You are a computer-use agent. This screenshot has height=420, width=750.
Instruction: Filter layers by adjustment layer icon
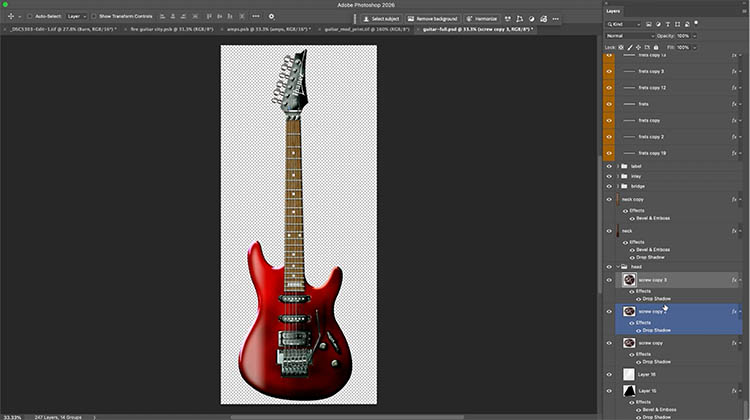pyautogui.click(x=658, y=24)
